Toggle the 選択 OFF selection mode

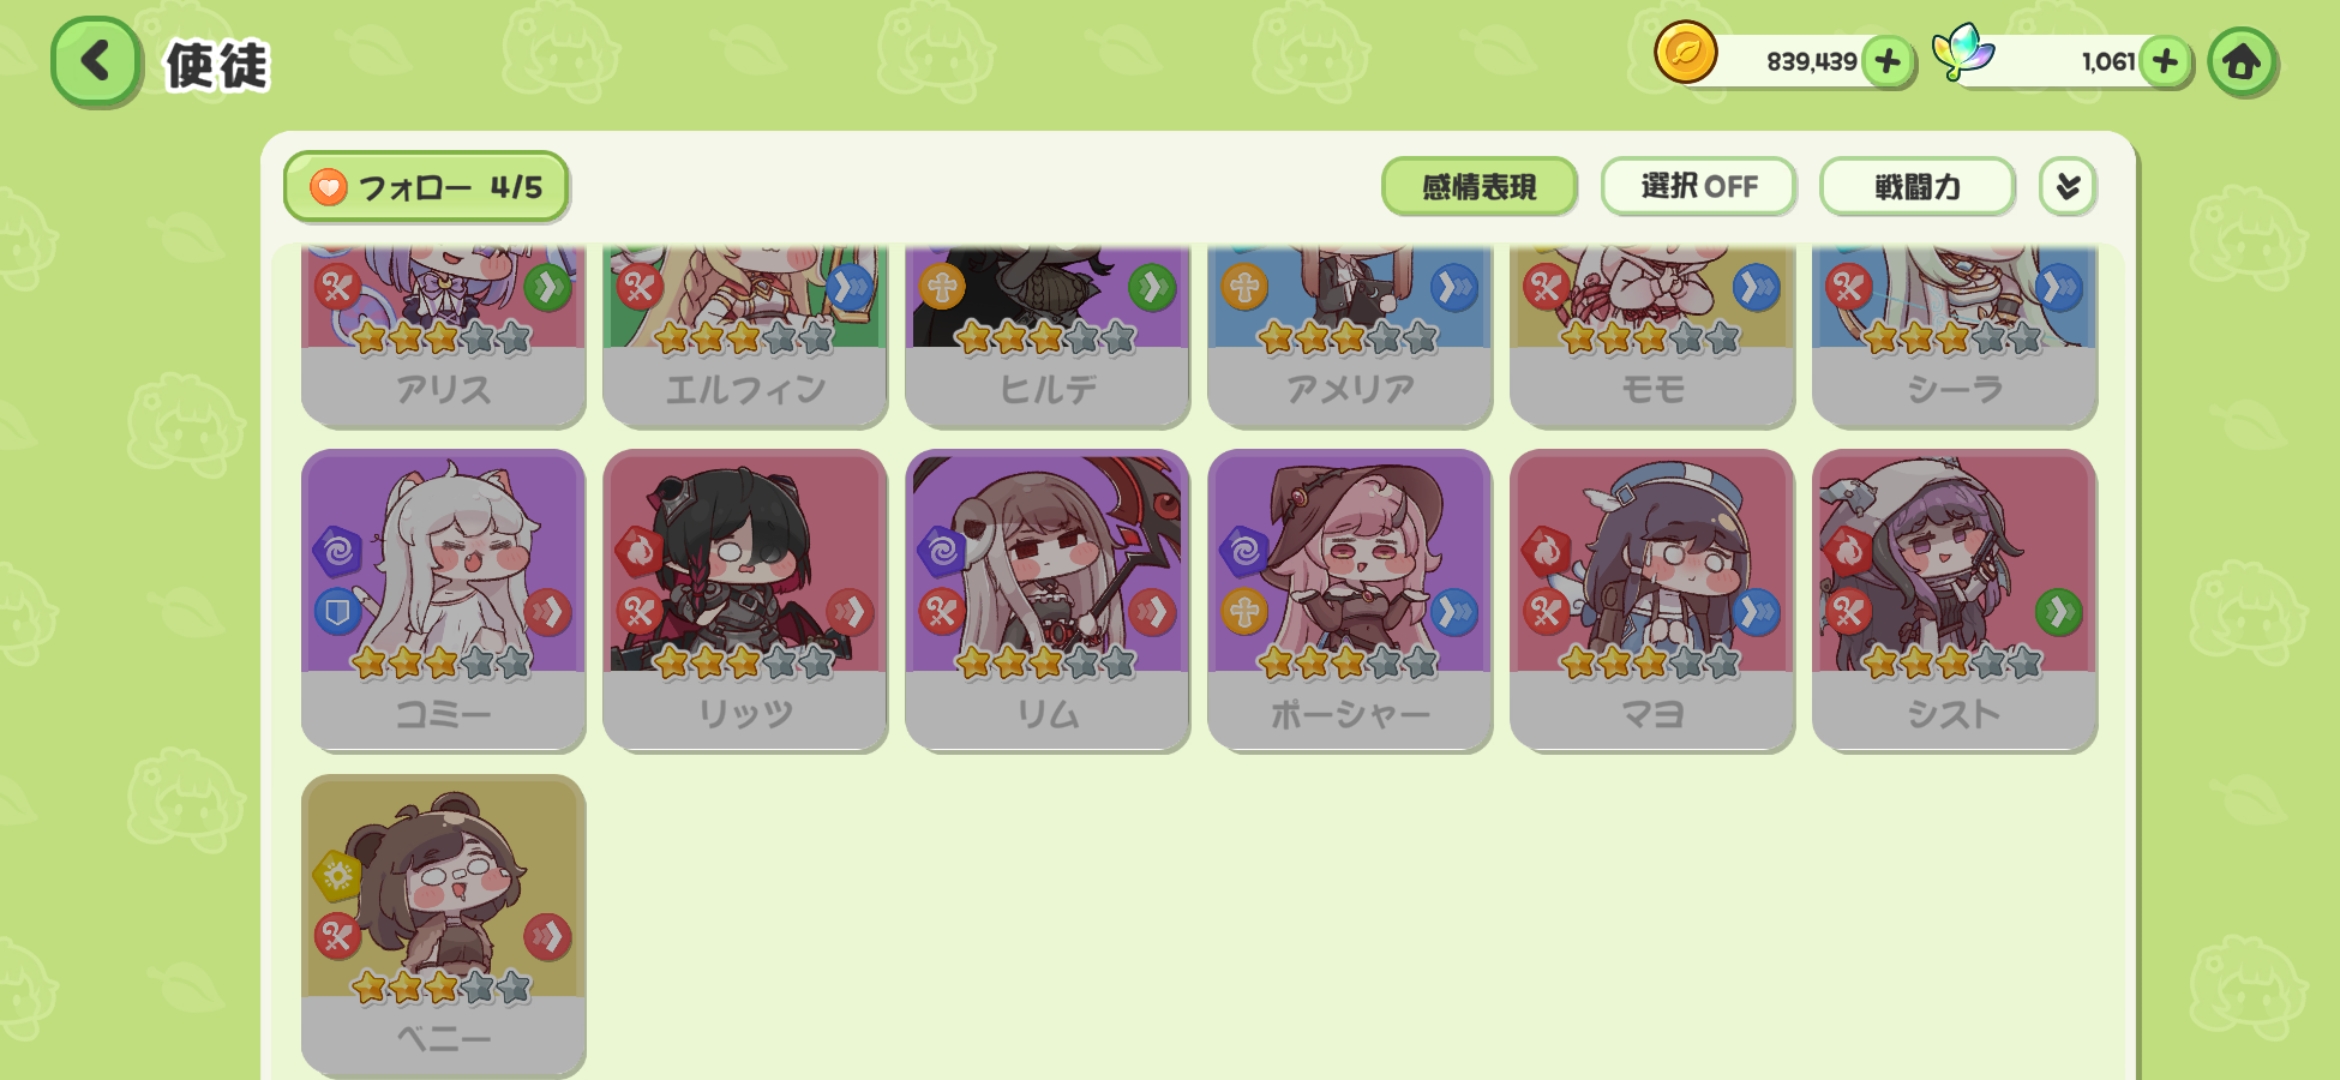click(1698, 186)
